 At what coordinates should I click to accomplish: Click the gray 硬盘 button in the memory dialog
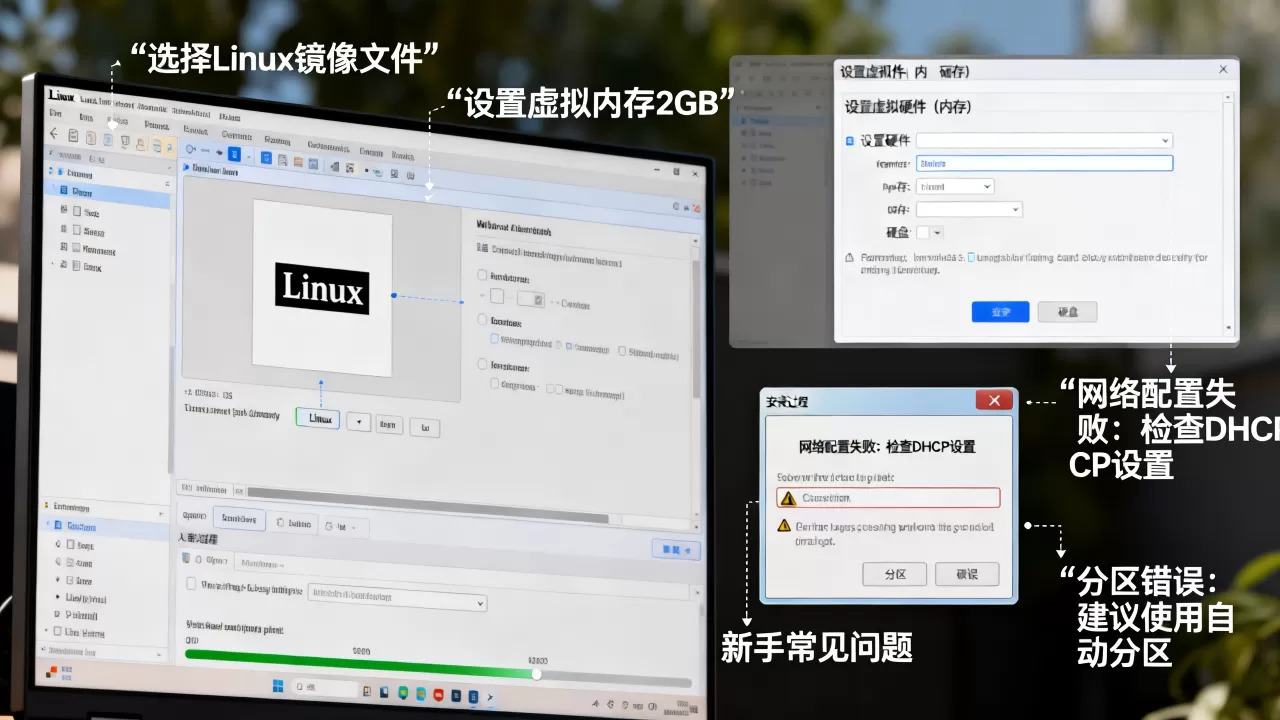click(1067, 312)
